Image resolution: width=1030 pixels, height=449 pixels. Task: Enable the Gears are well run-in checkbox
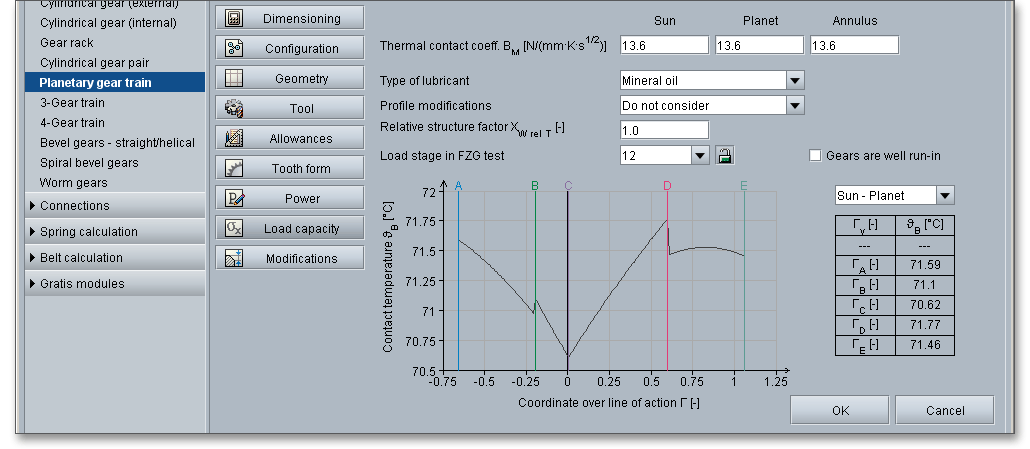coord(815,156)
